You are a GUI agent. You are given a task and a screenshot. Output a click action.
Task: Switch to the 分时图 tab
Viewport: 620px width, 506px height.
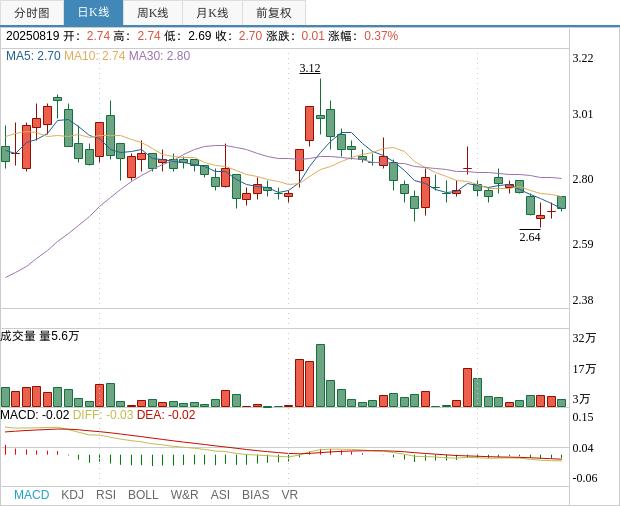point(32,13)
